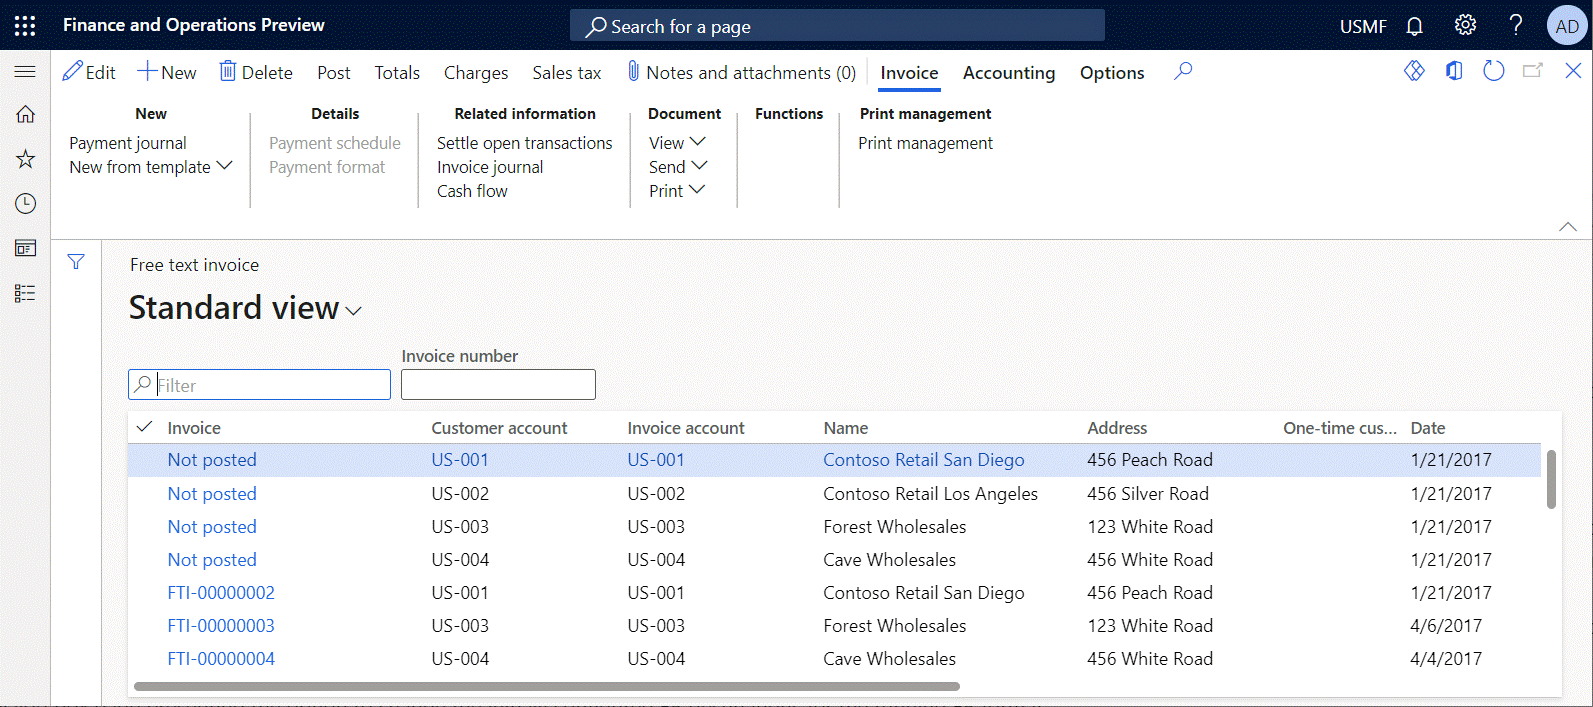Expand the hamburger navigation pane
Screen dimensions: 1593x707
25,71
